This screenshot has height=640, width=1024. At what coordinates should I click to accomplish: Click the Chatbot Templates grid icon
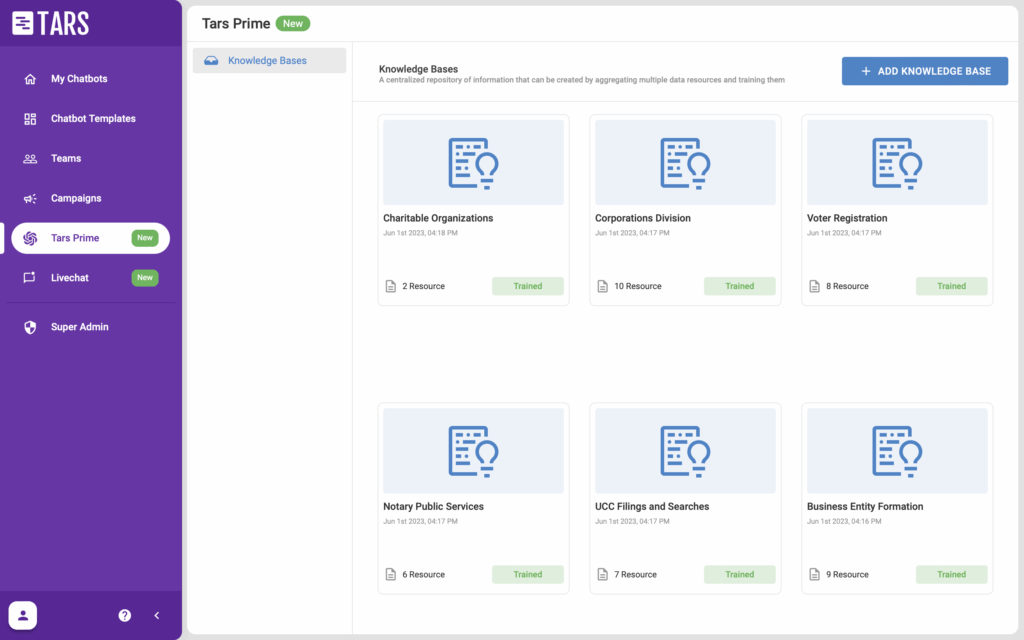coord(30,119)
